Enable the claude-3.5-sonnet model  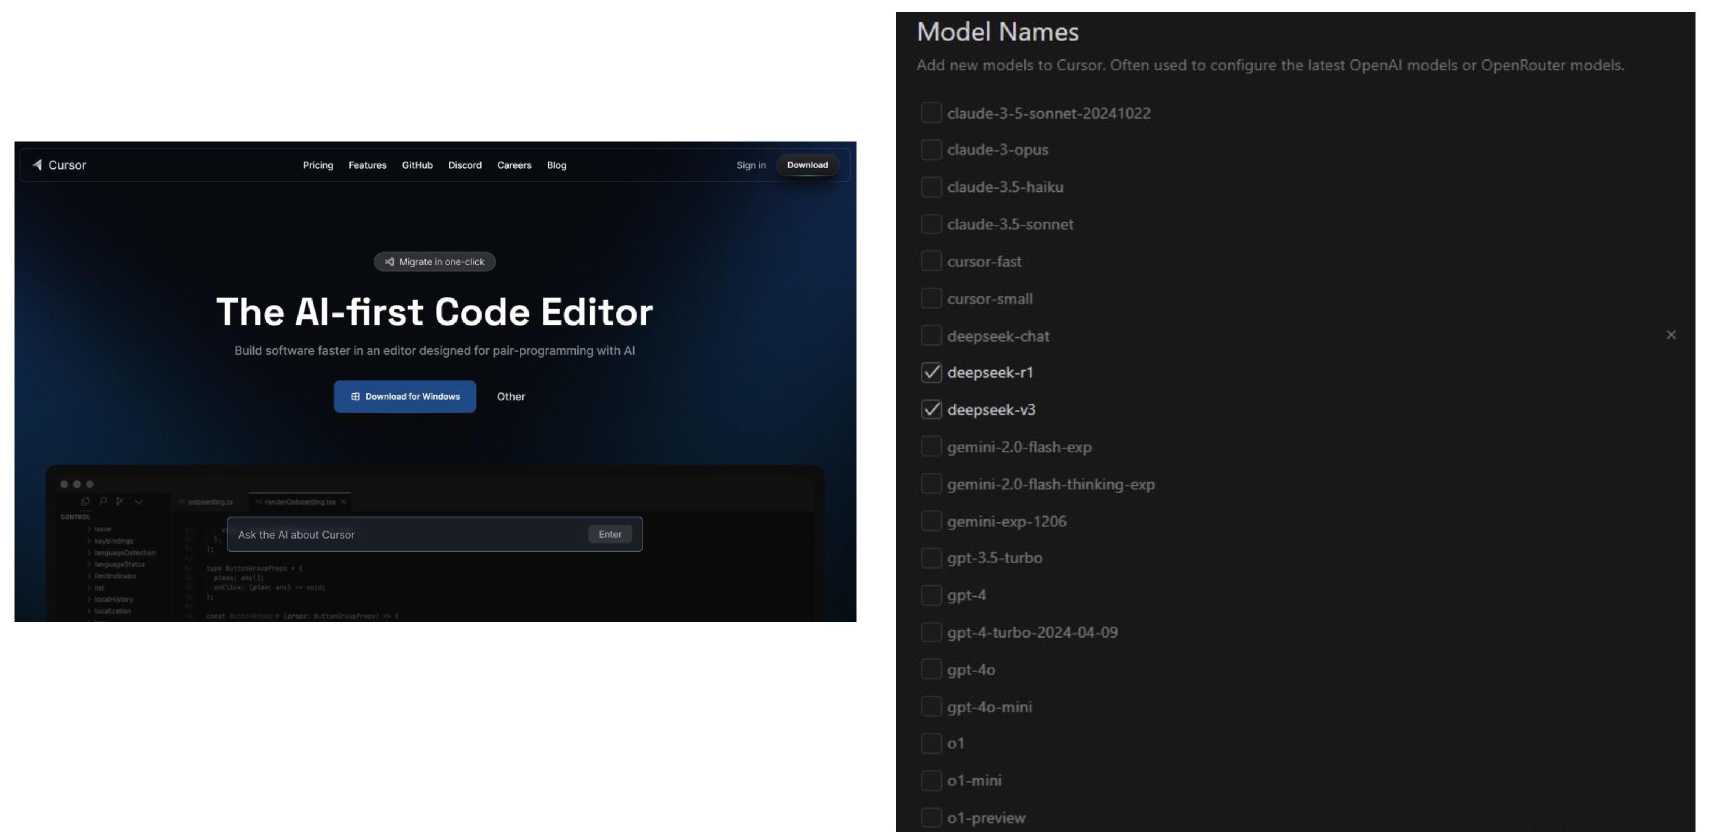click(931, 224)
